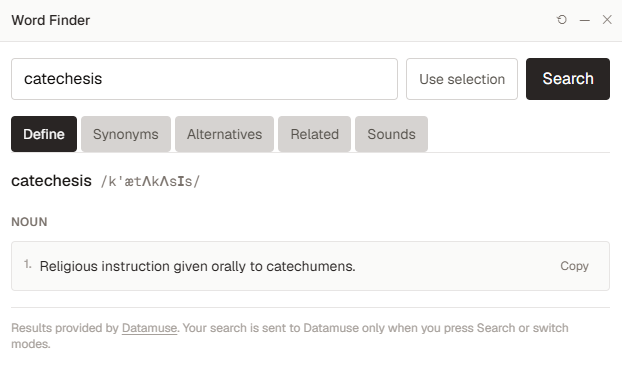Click the NOUN part-of-speech label

(x=29, y=222)
